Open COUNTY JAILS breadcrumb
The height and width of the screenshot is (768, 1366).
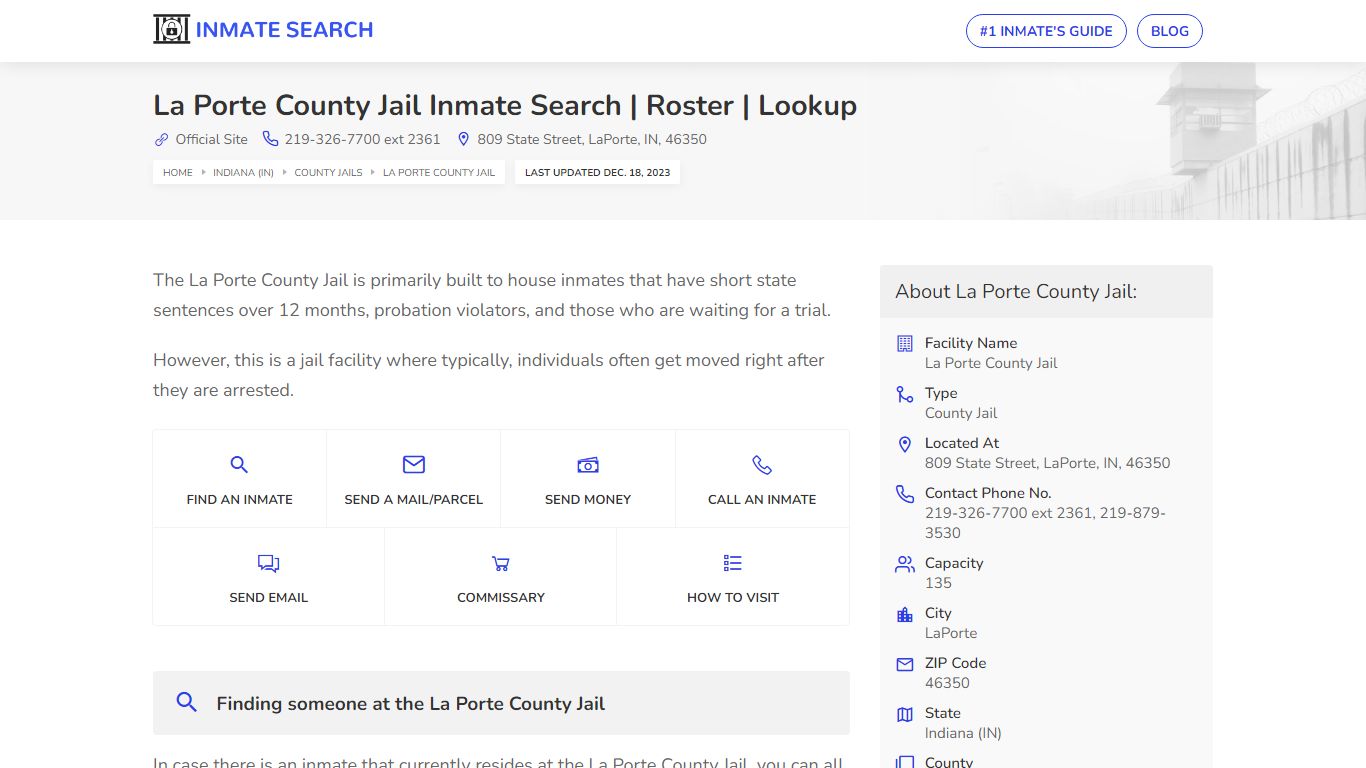coord(328,172)
